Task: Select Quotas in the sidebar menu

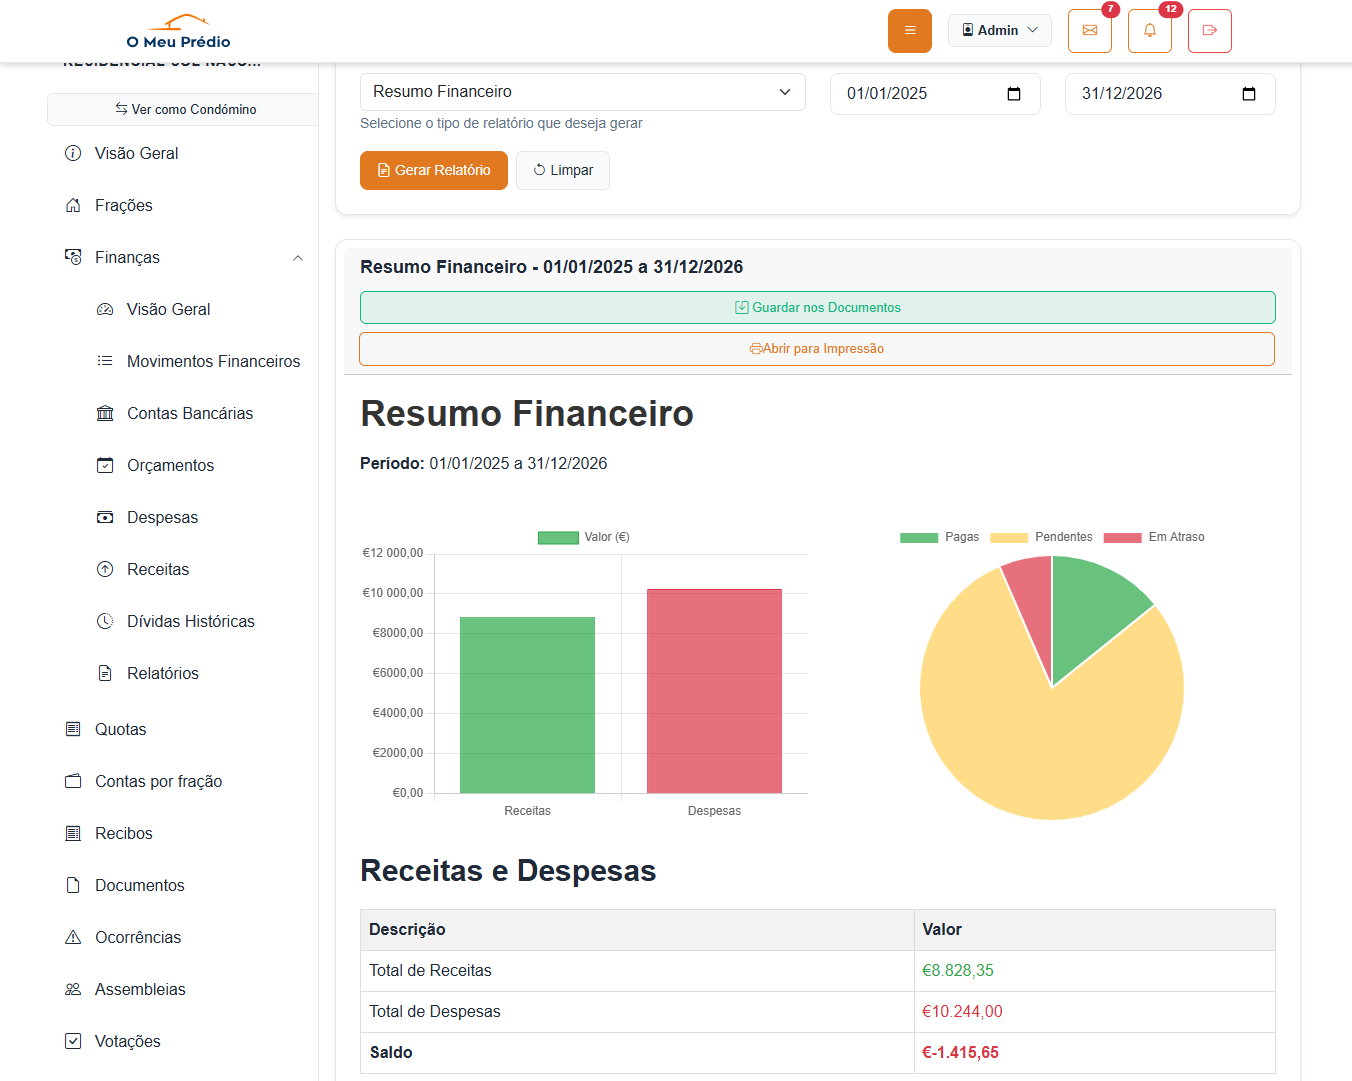Action: 120,729
